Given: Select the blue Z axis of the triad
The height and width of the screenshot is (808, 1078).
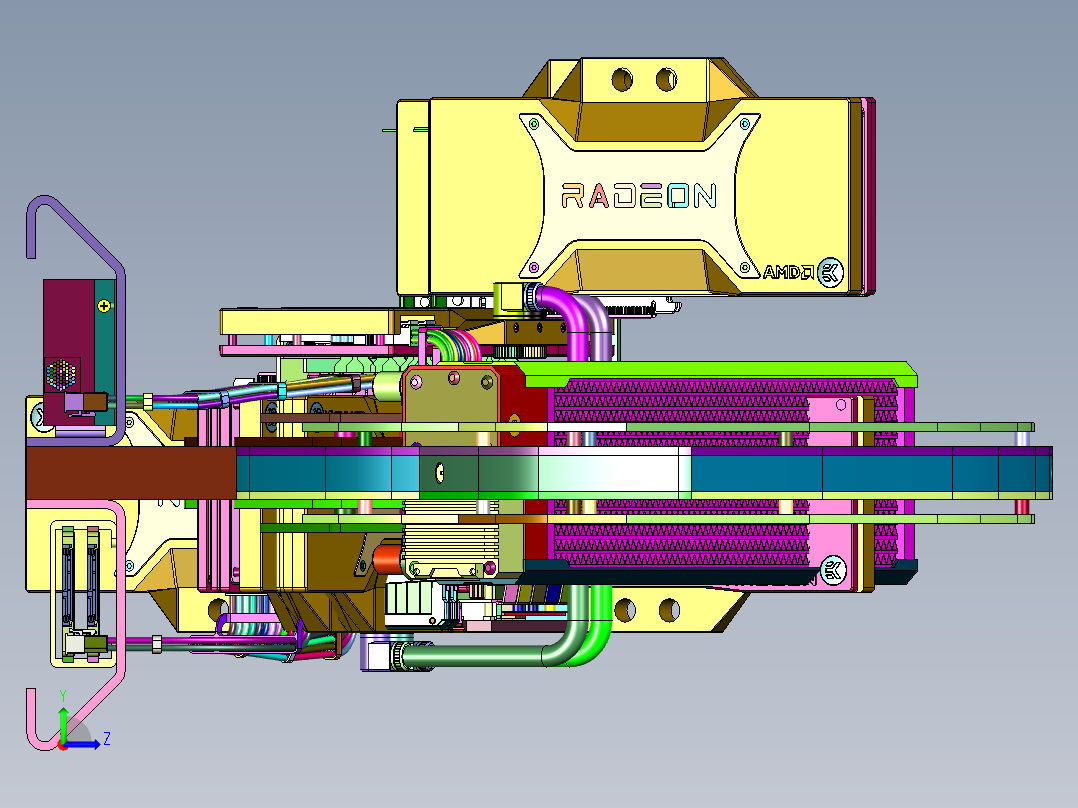Looking at the screenshot, I should click(84, 744).
